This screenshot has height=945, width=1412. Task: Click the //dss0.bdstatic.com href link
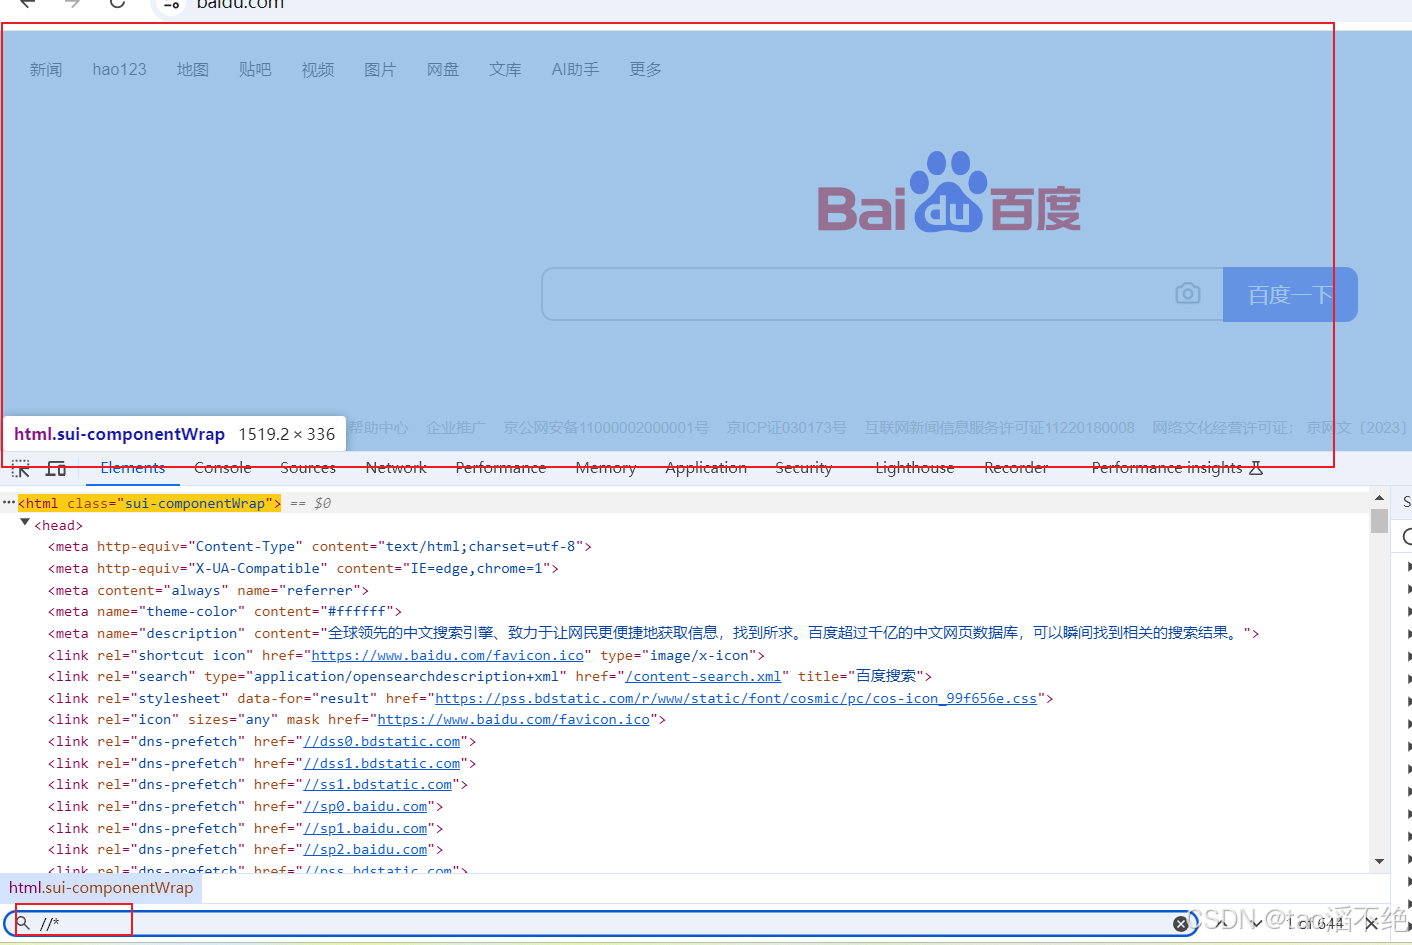point(382,742)
